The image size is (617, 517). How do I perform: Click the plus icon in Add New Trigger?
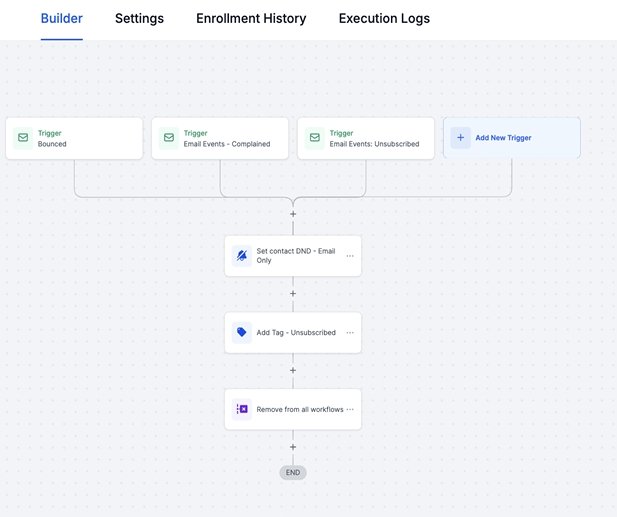coord(460,138)
